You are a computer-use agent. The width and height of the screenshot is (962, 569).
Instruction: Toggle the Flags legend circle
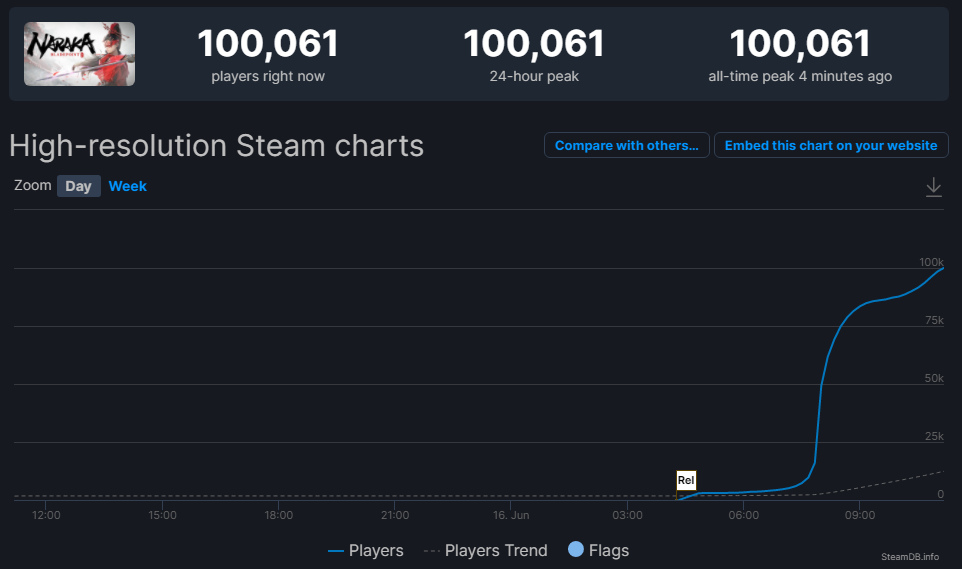[575, 549]
